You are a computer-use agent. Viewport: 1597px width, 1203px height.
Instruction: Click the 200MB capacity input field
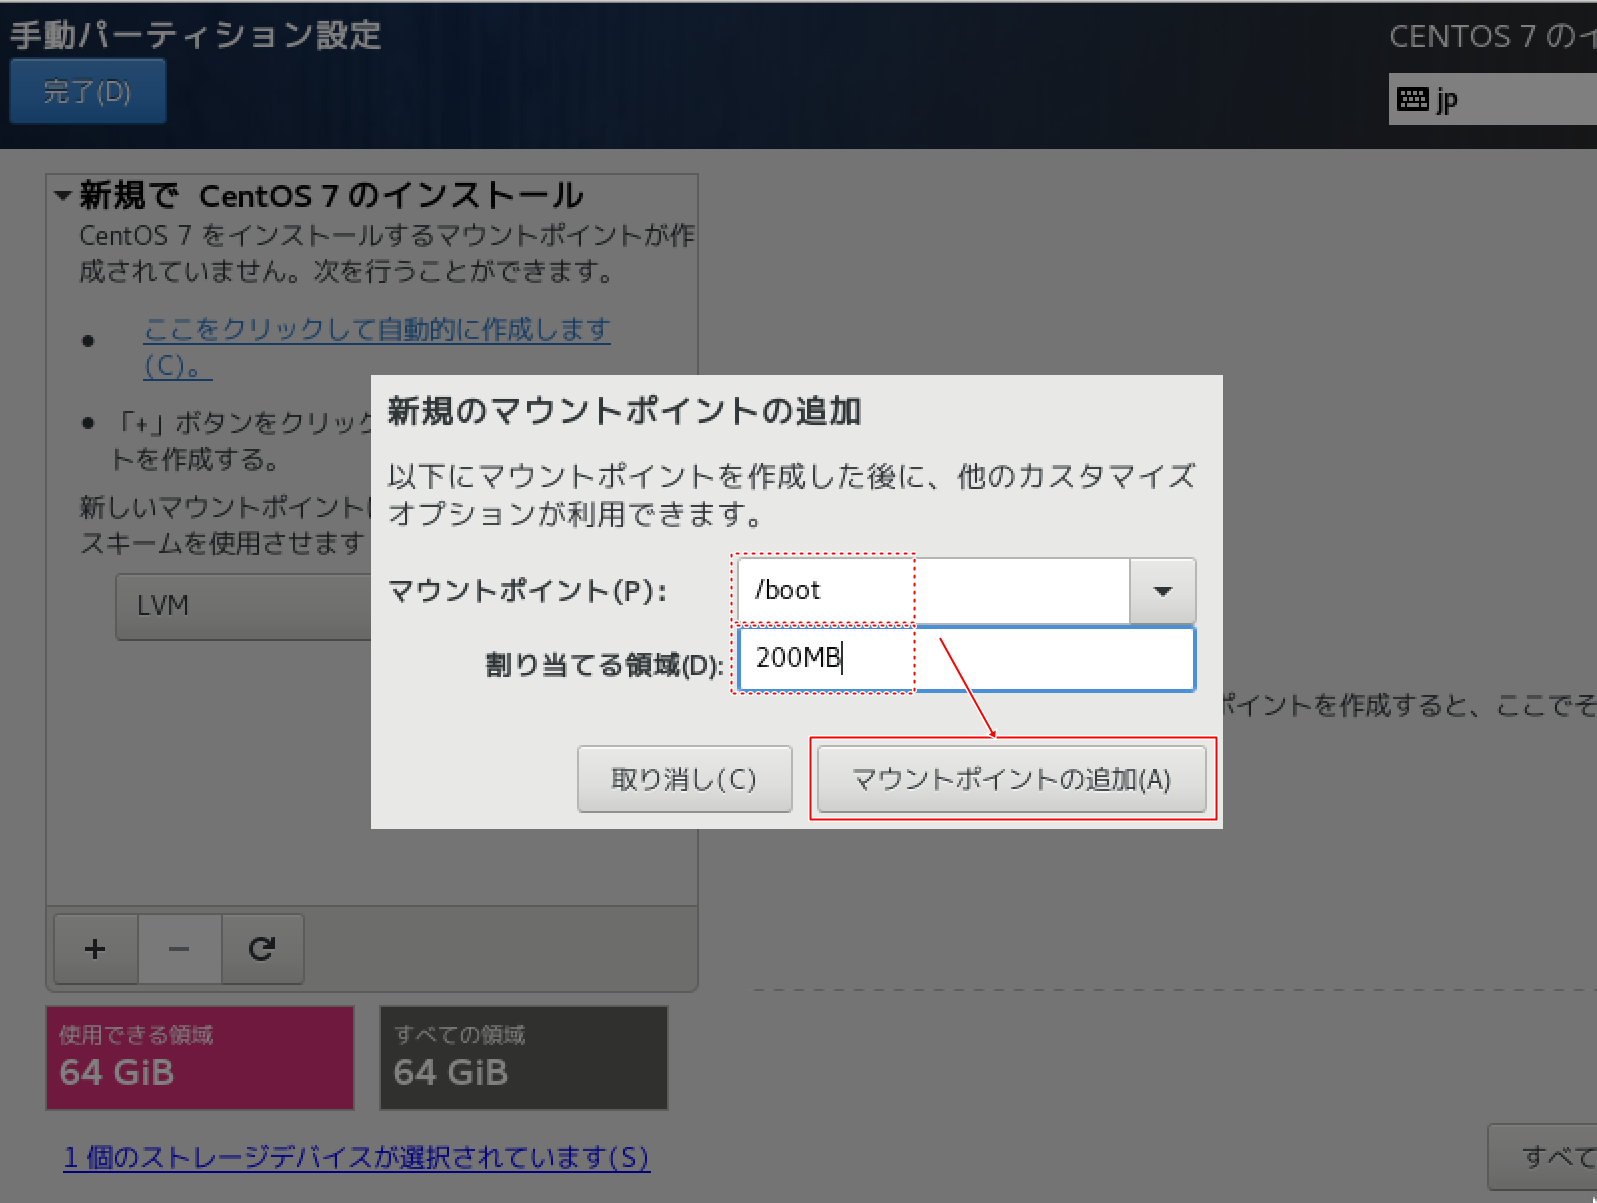coord(966,659)
